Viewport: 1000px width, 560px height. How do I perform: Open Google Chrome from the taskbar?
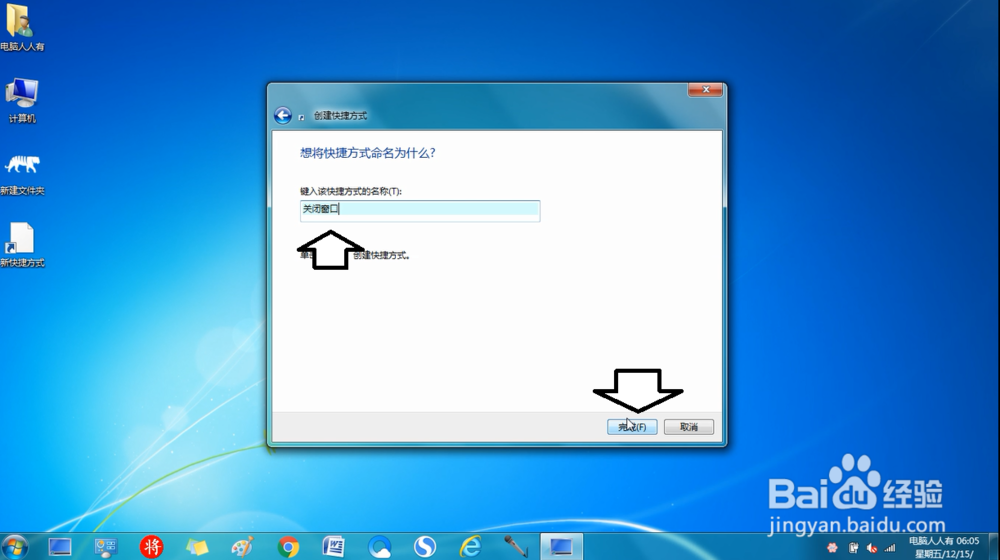coord(288,547)
